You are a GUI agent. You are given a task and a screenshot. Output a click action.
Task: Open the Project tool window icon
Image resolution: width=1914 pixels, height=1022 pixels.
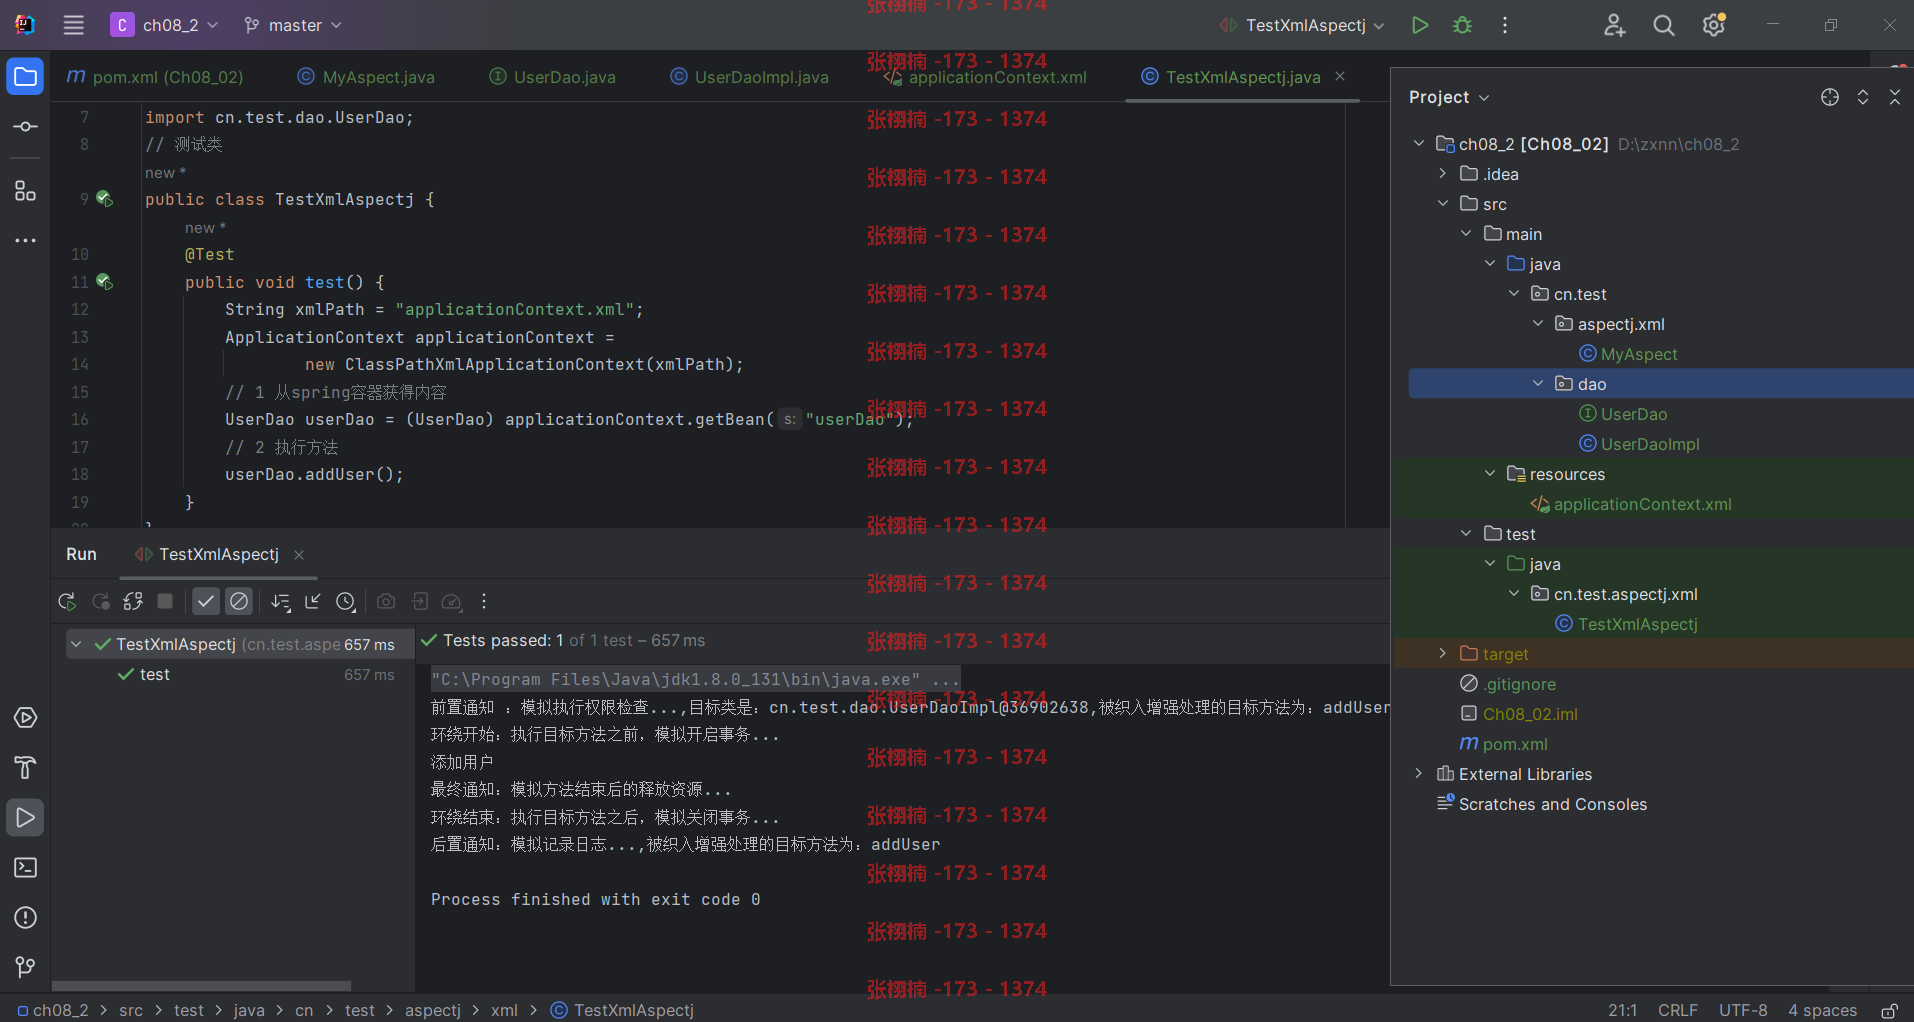25,77
